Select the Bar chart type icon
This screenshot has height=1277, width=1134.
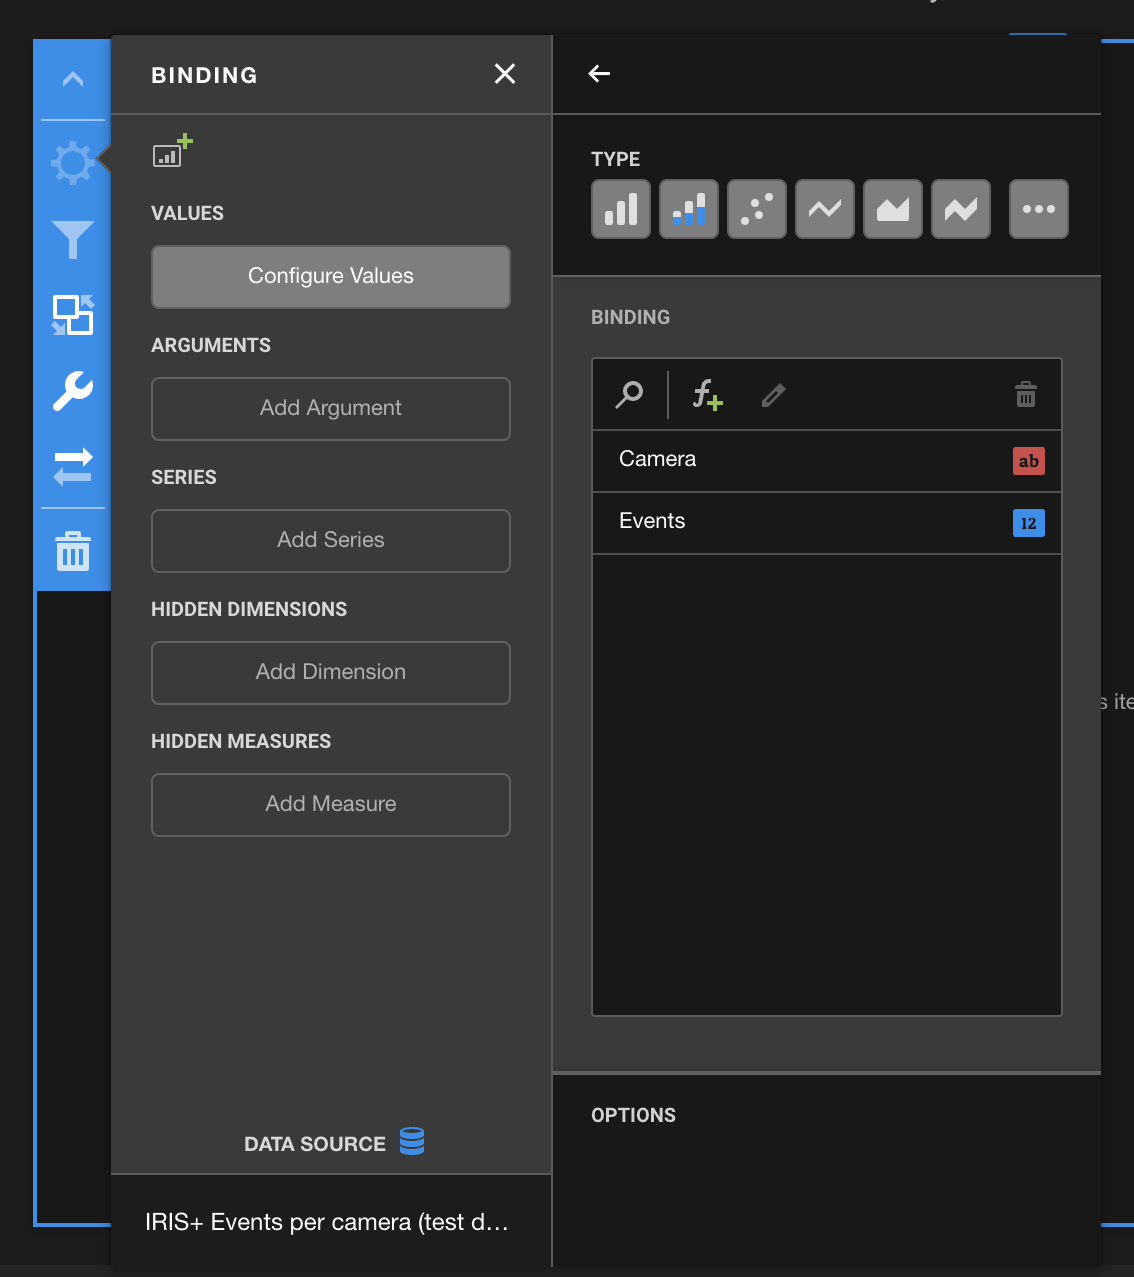point(621,209)
